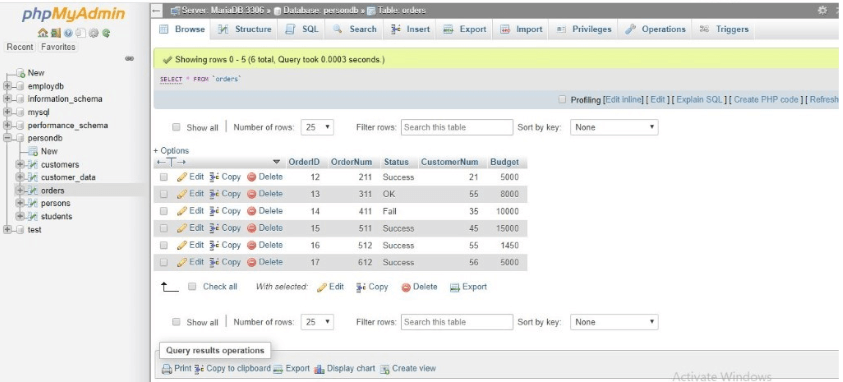Image resolution: width=843 pixels, height=382 pixels.
Task: Click With selected Edit pencil icon
Action: 322,287
